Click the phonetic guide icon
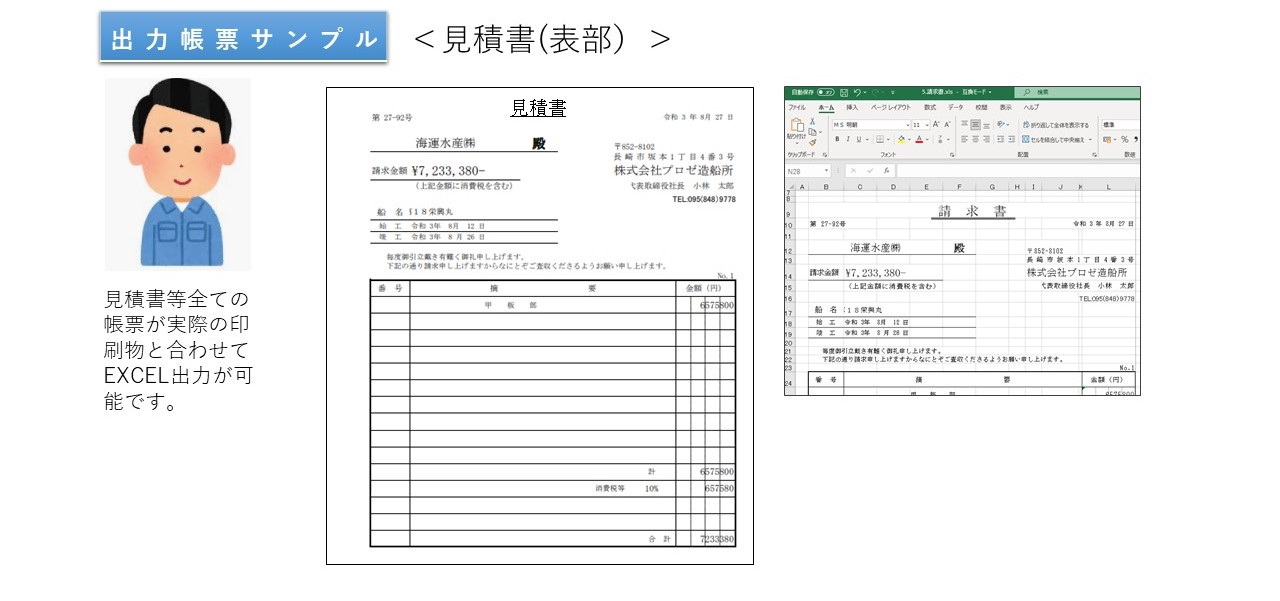The height and width of the screenshot is (601, 1280). coord(941,139)
